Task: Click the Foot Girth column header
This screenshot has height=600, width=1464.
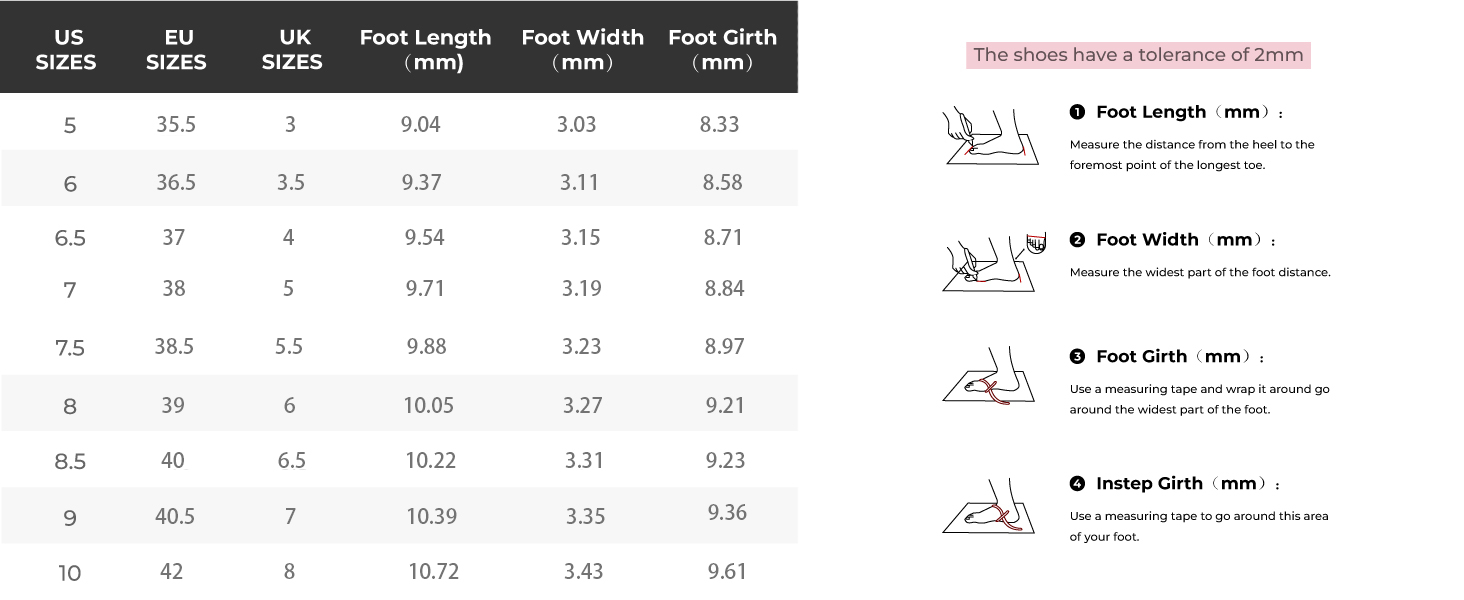Action: click(722, 50)
